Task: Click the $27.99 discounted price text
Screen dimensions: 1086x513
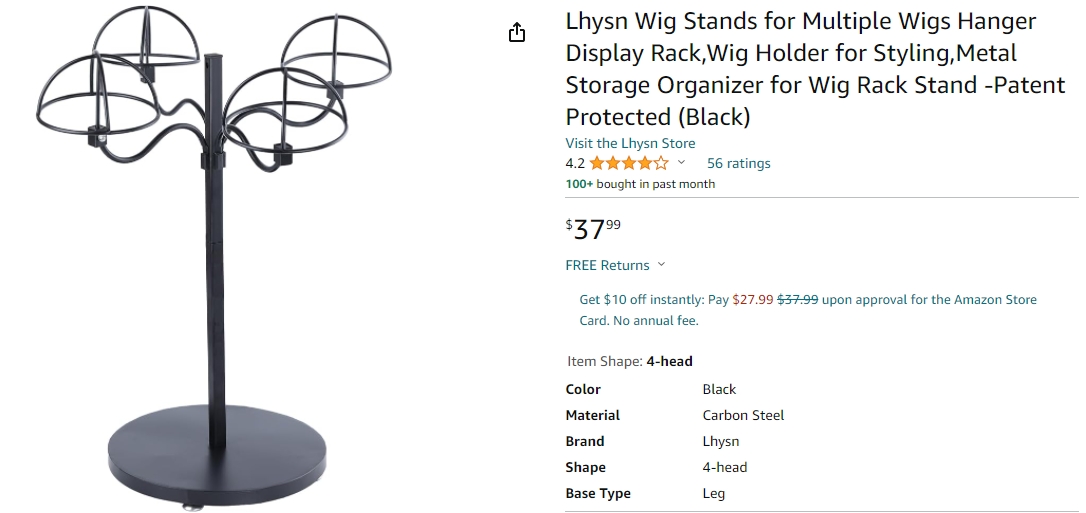Action: 753,299
